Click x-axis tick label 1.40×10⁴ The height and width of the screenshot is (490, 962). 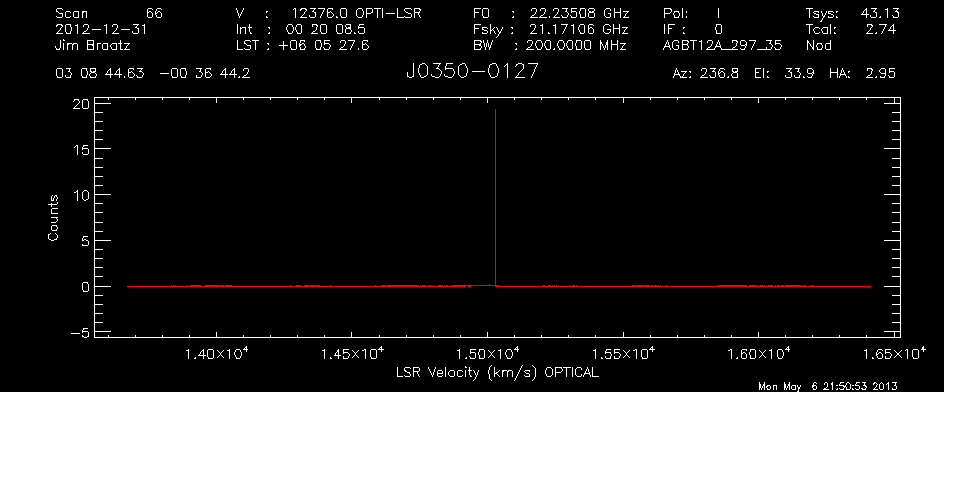click(217, 354)
